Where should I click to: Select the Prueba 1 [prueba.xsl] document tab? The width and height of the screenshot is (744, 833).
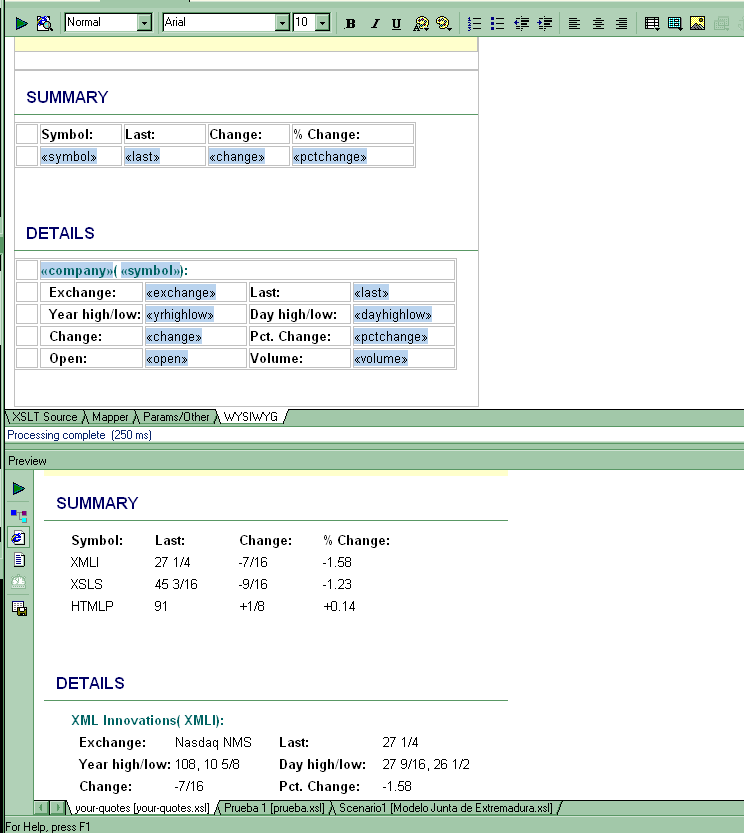point(273,807)
